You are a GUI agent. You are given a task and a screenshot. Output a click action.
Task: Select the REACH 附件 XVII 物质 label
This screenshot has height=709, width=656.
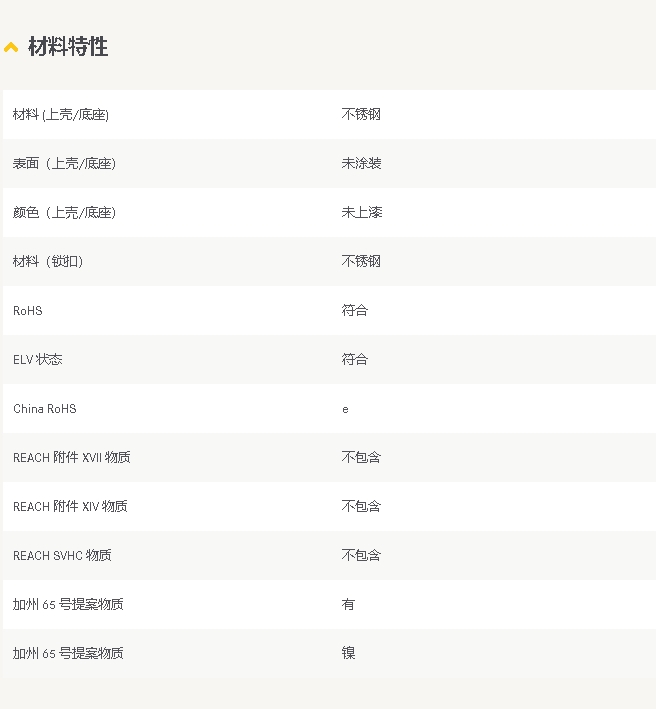click(x=72, y=458)
